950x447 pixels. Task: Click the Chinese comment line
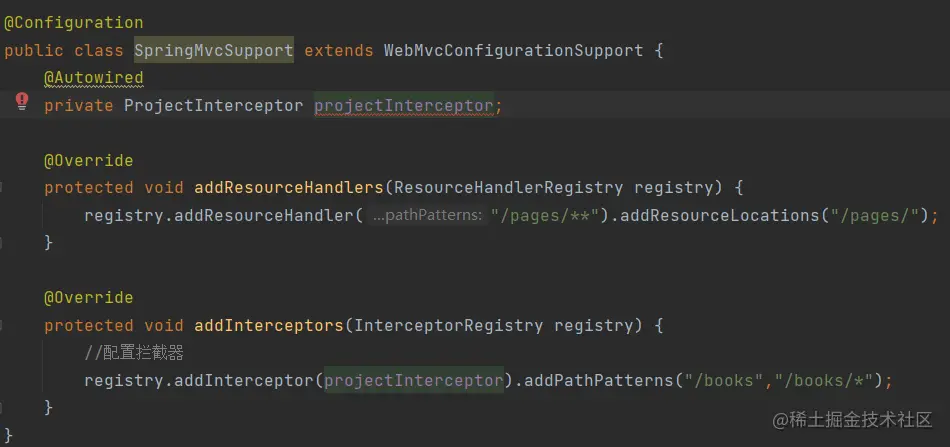(134, 352)
